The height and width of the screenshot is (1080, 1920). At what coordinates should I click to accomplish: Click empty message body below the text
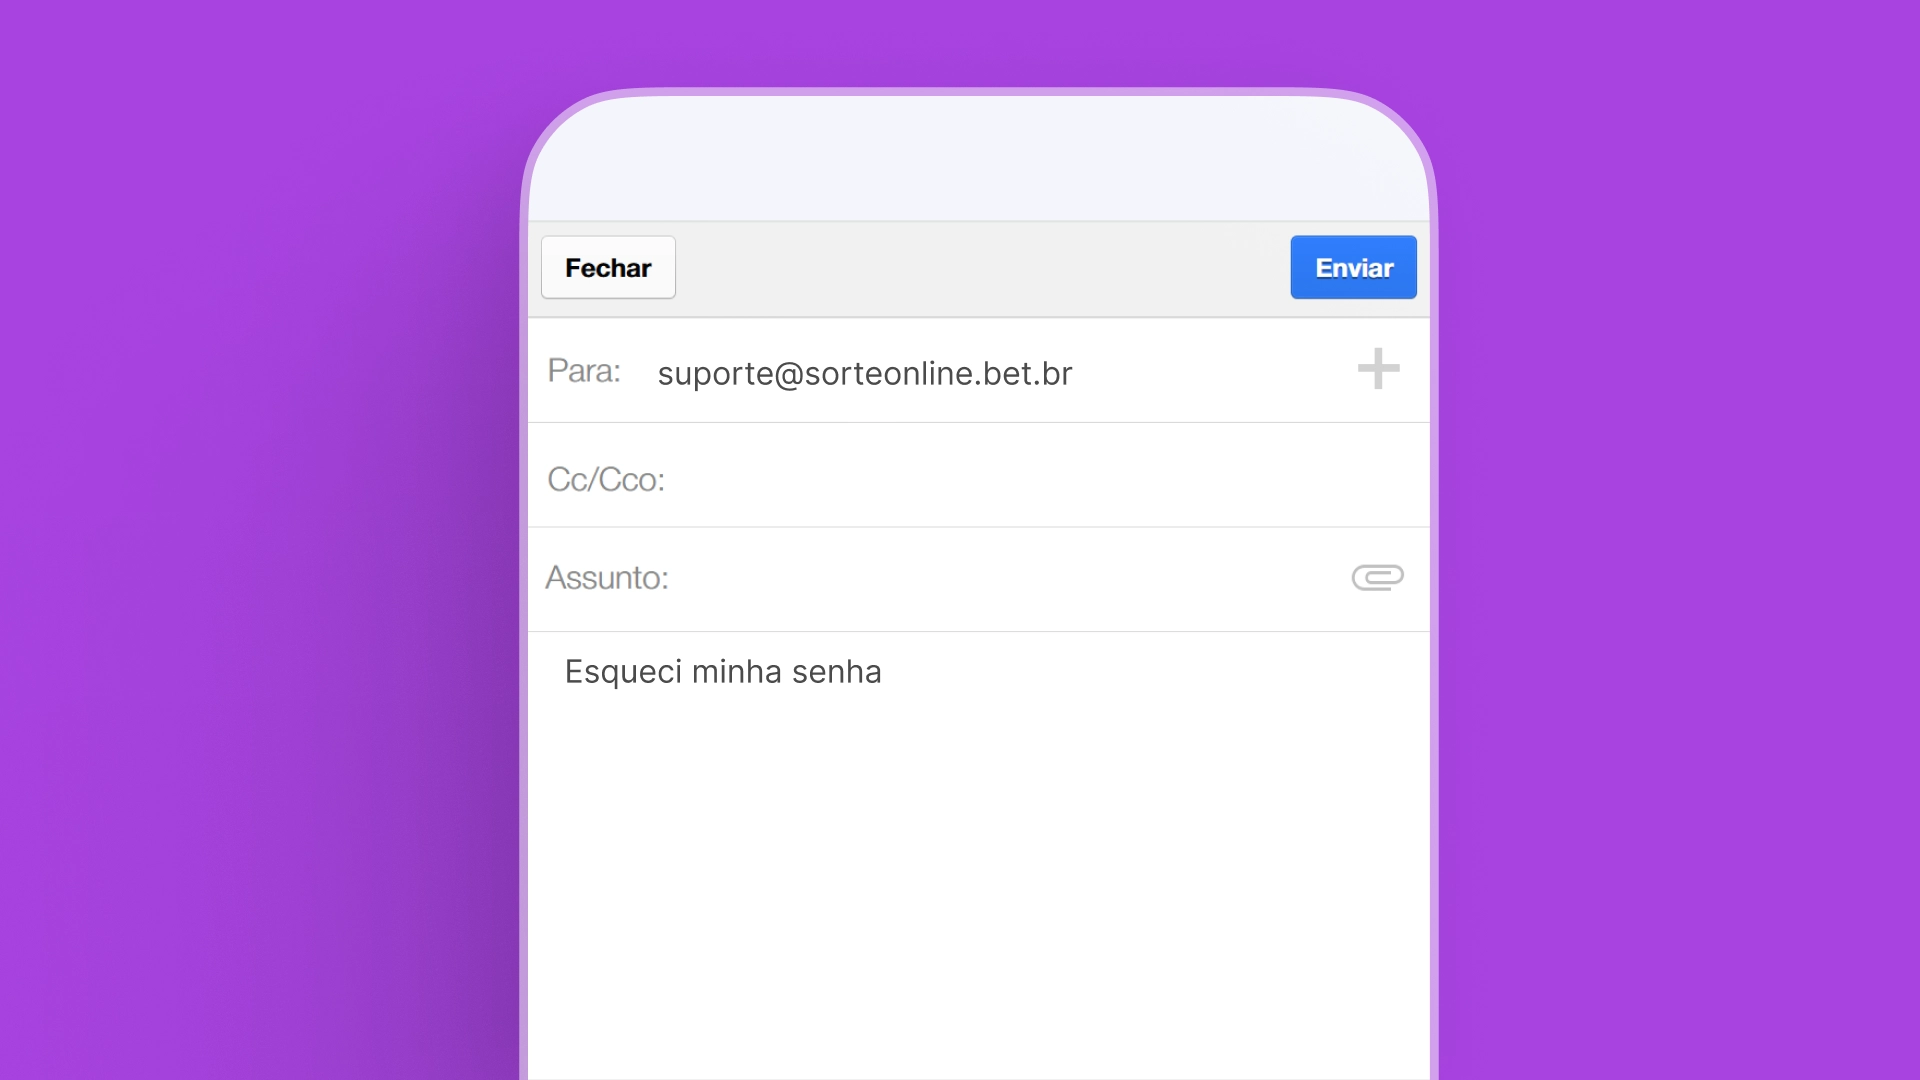tap(978, 880)
